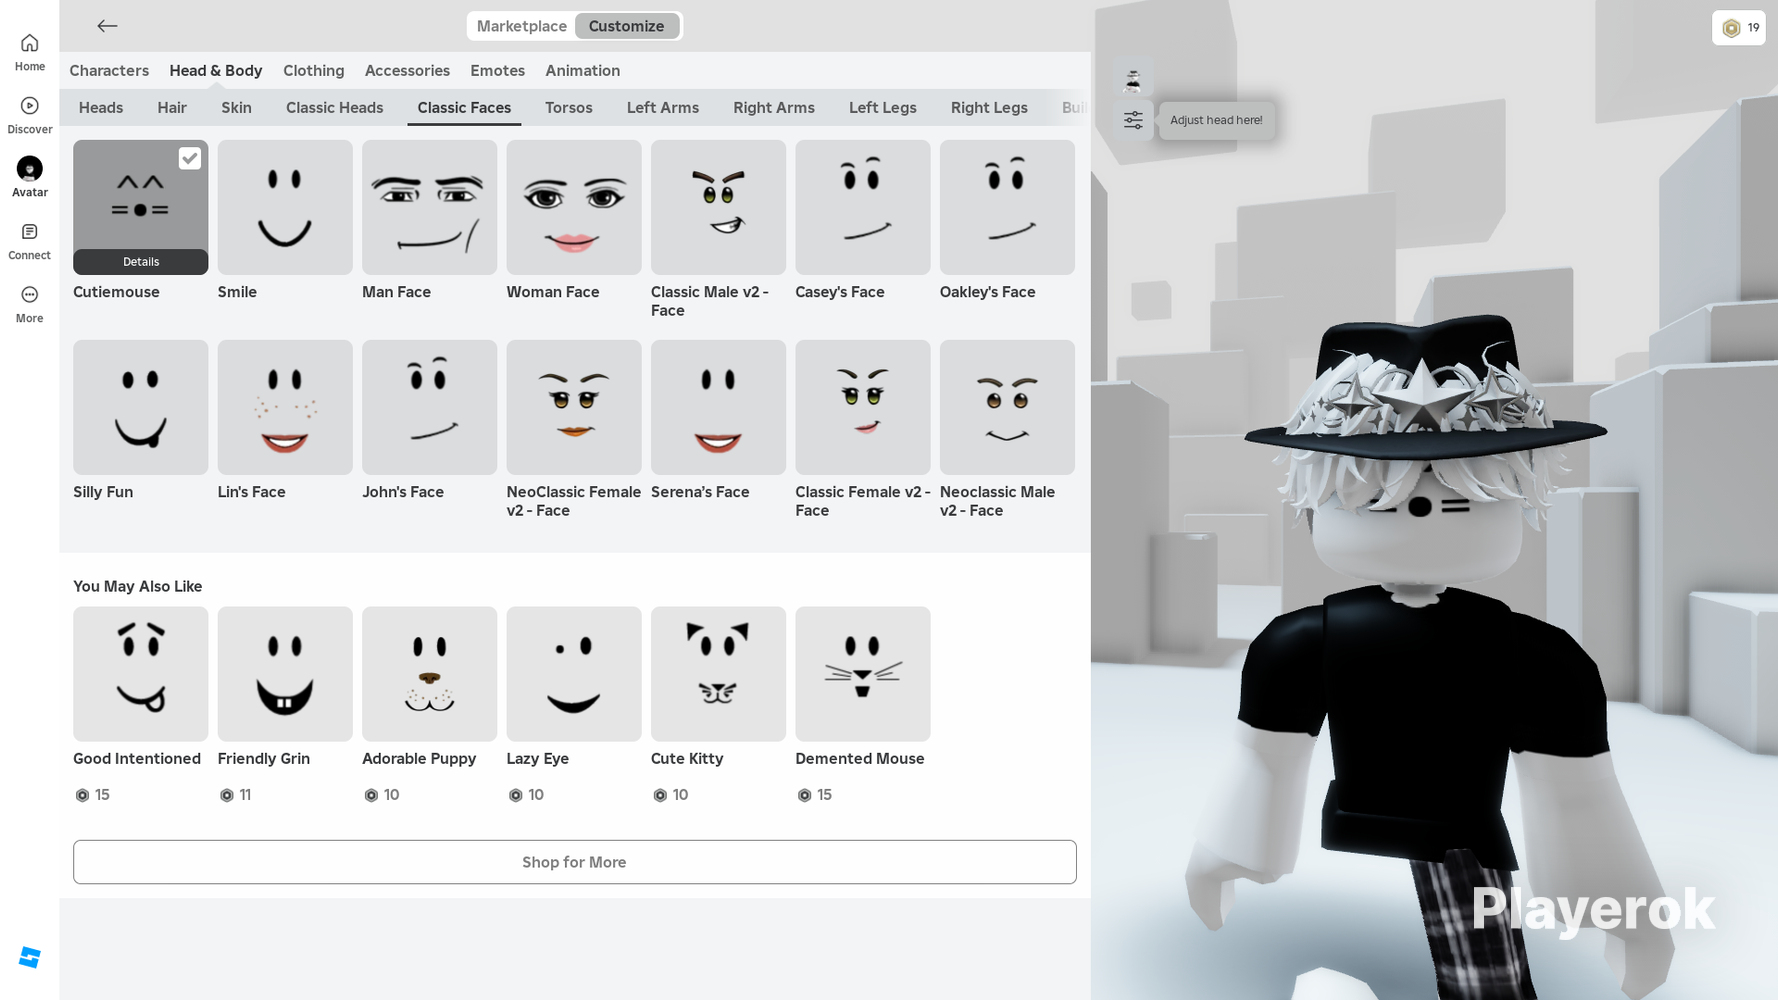Viewport: 1778px width, 1000px height.
Task: Open the Head & Body category
Action: tap(216, 70)
